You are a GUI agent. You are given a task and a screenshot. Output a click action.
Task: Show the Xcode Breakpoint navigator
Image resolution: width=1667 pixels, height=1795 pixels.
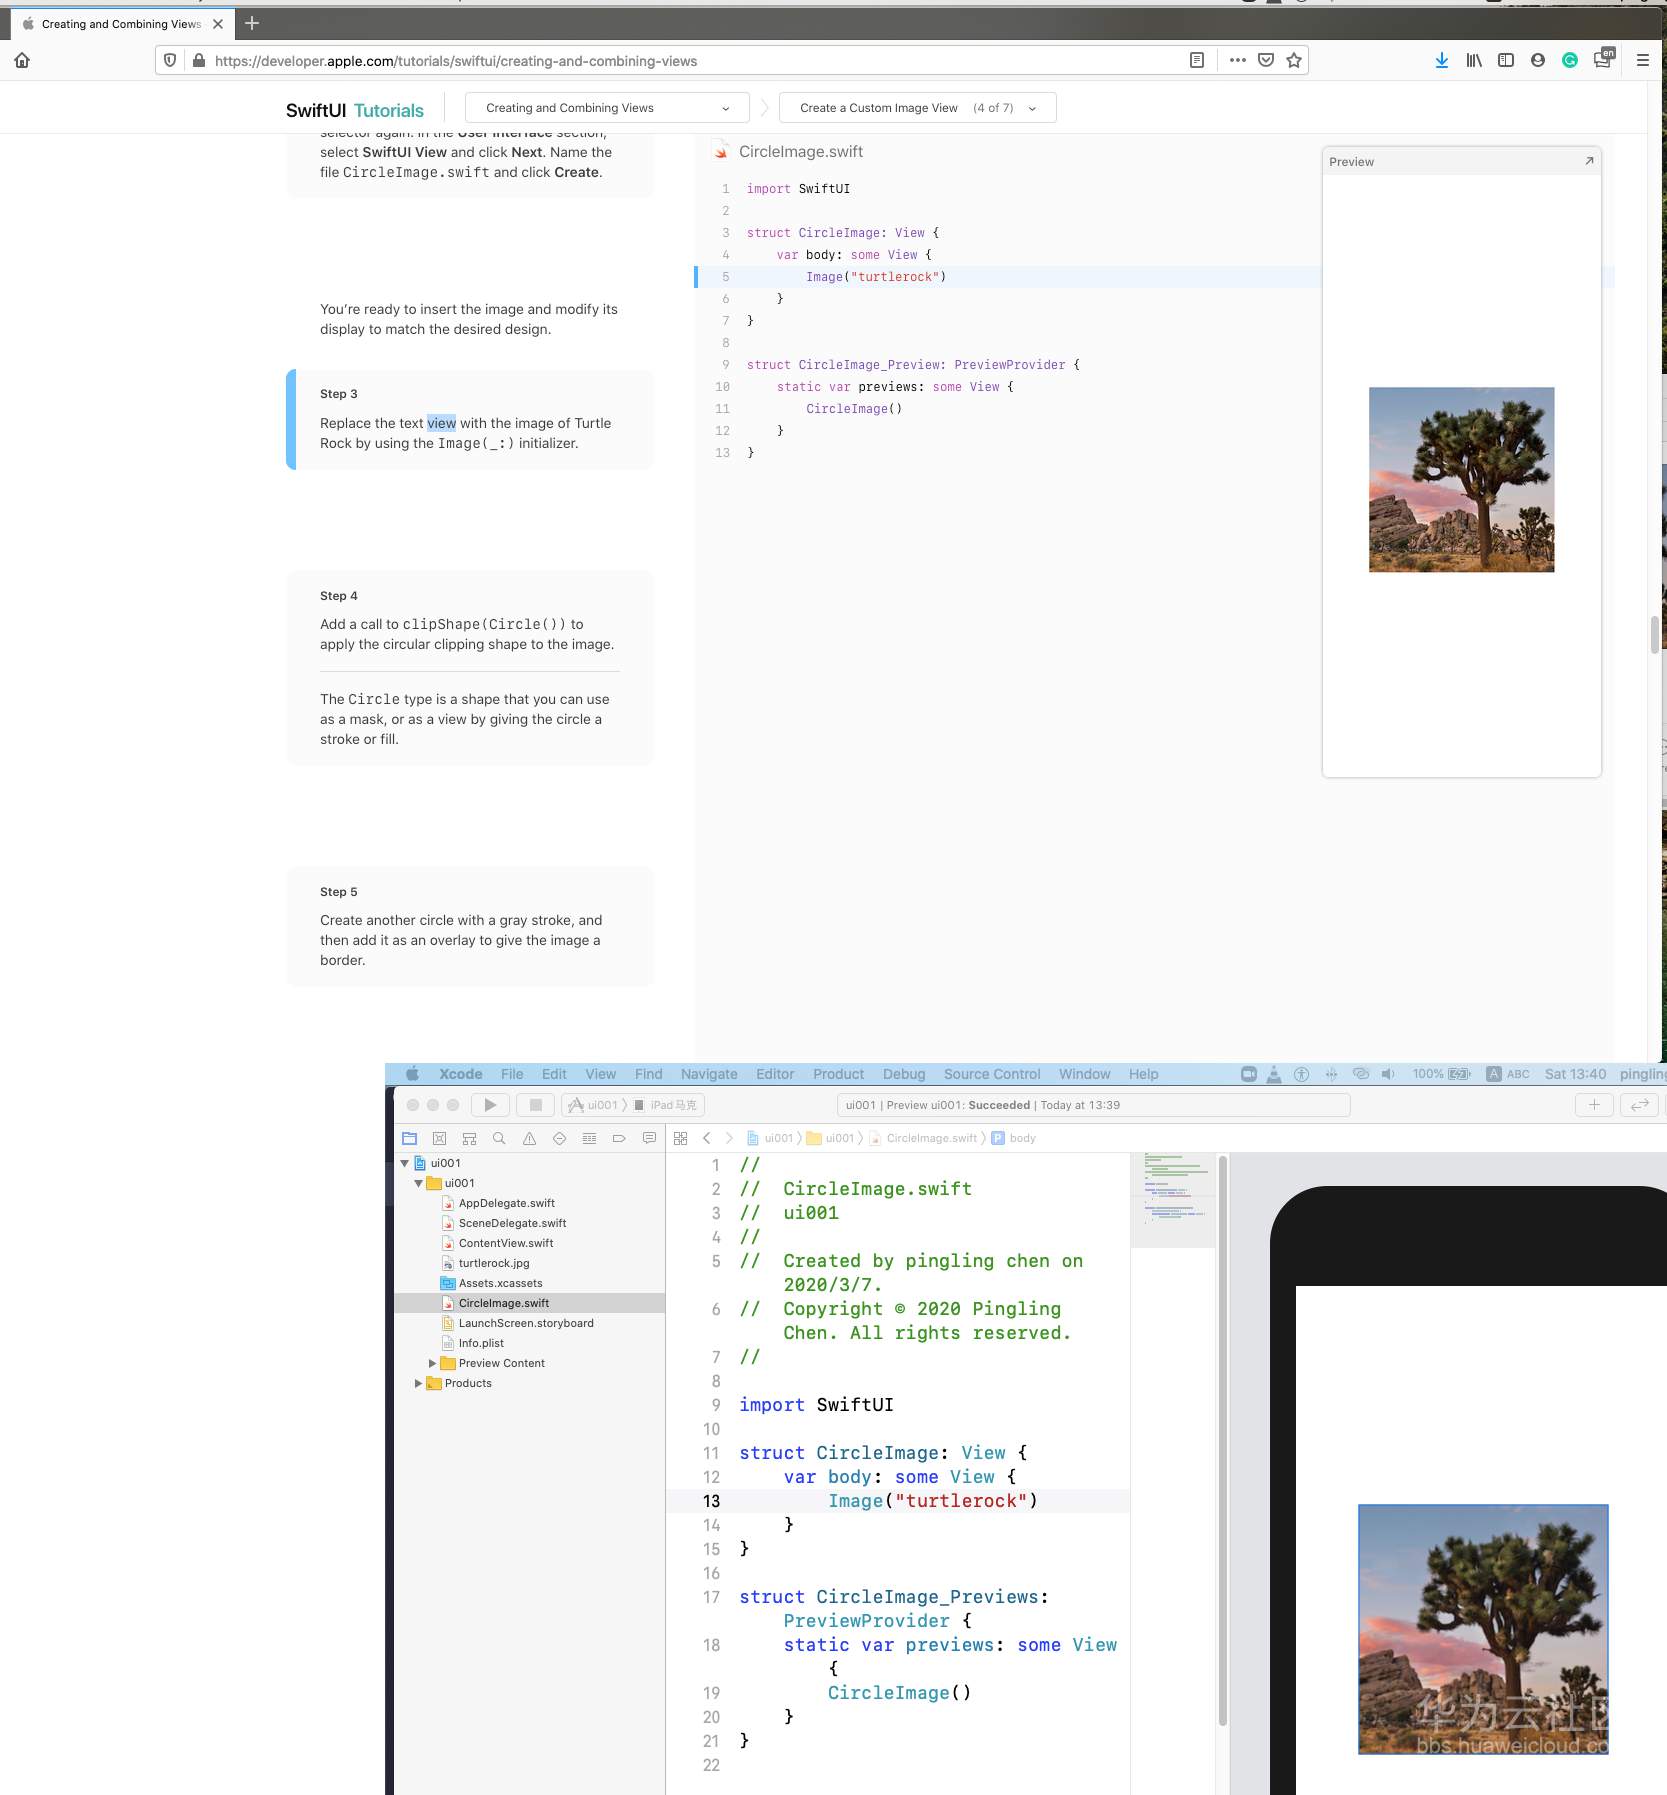(619, 1138)
